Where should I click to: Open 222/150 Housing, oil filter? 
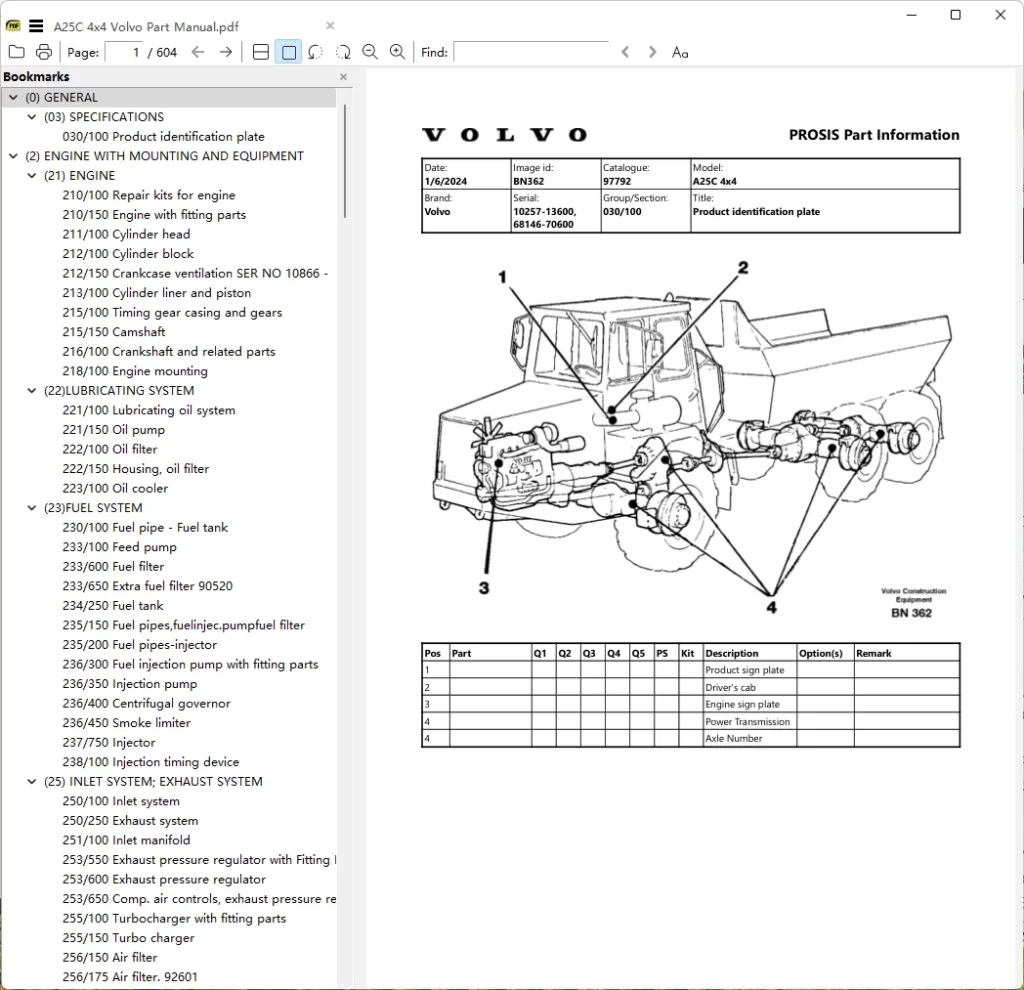click(136, 468)
